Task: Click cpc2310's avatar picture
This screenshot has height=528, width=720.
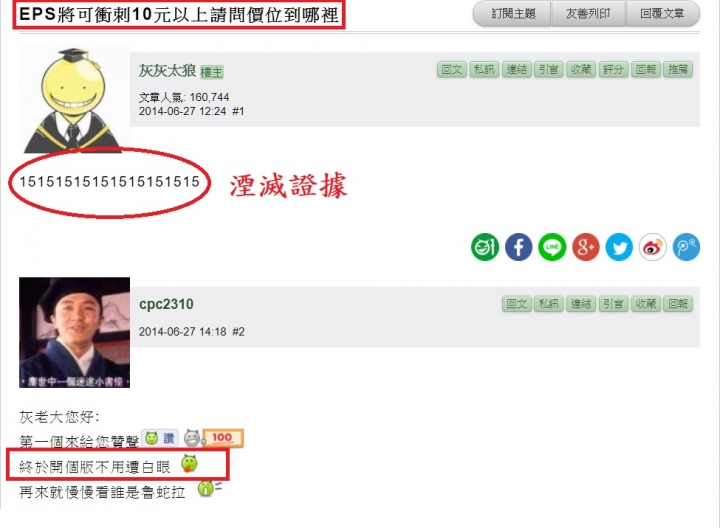Action: [x=74, y=332]
